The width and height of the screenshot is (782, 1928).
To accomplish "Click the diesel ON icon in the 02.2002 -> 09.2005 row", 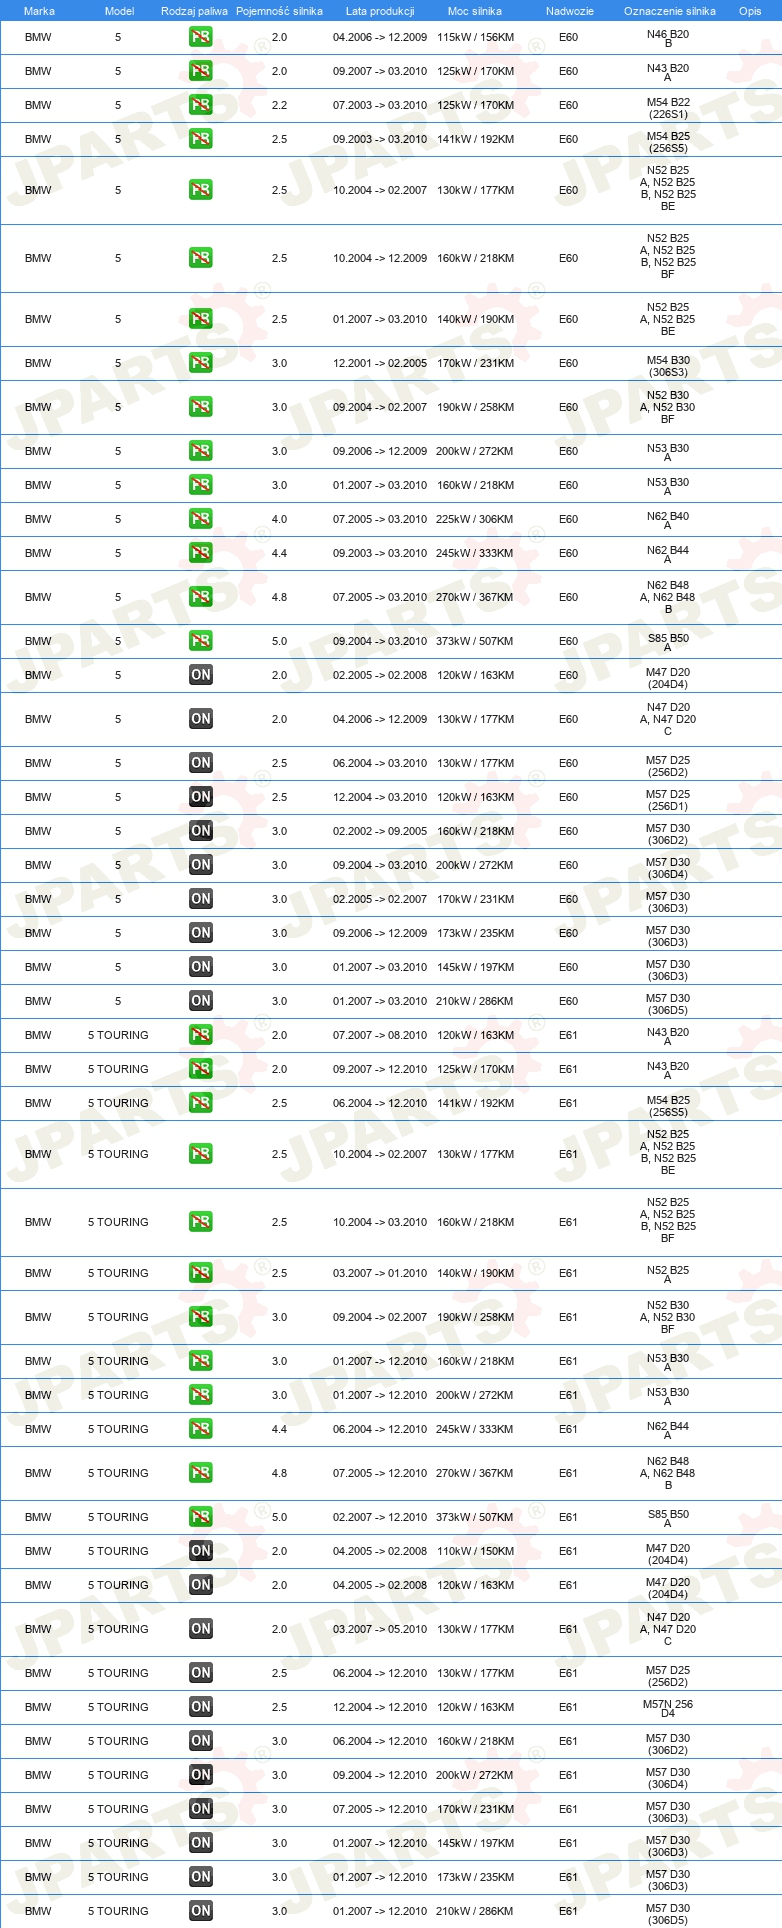I will pos(201,831).
